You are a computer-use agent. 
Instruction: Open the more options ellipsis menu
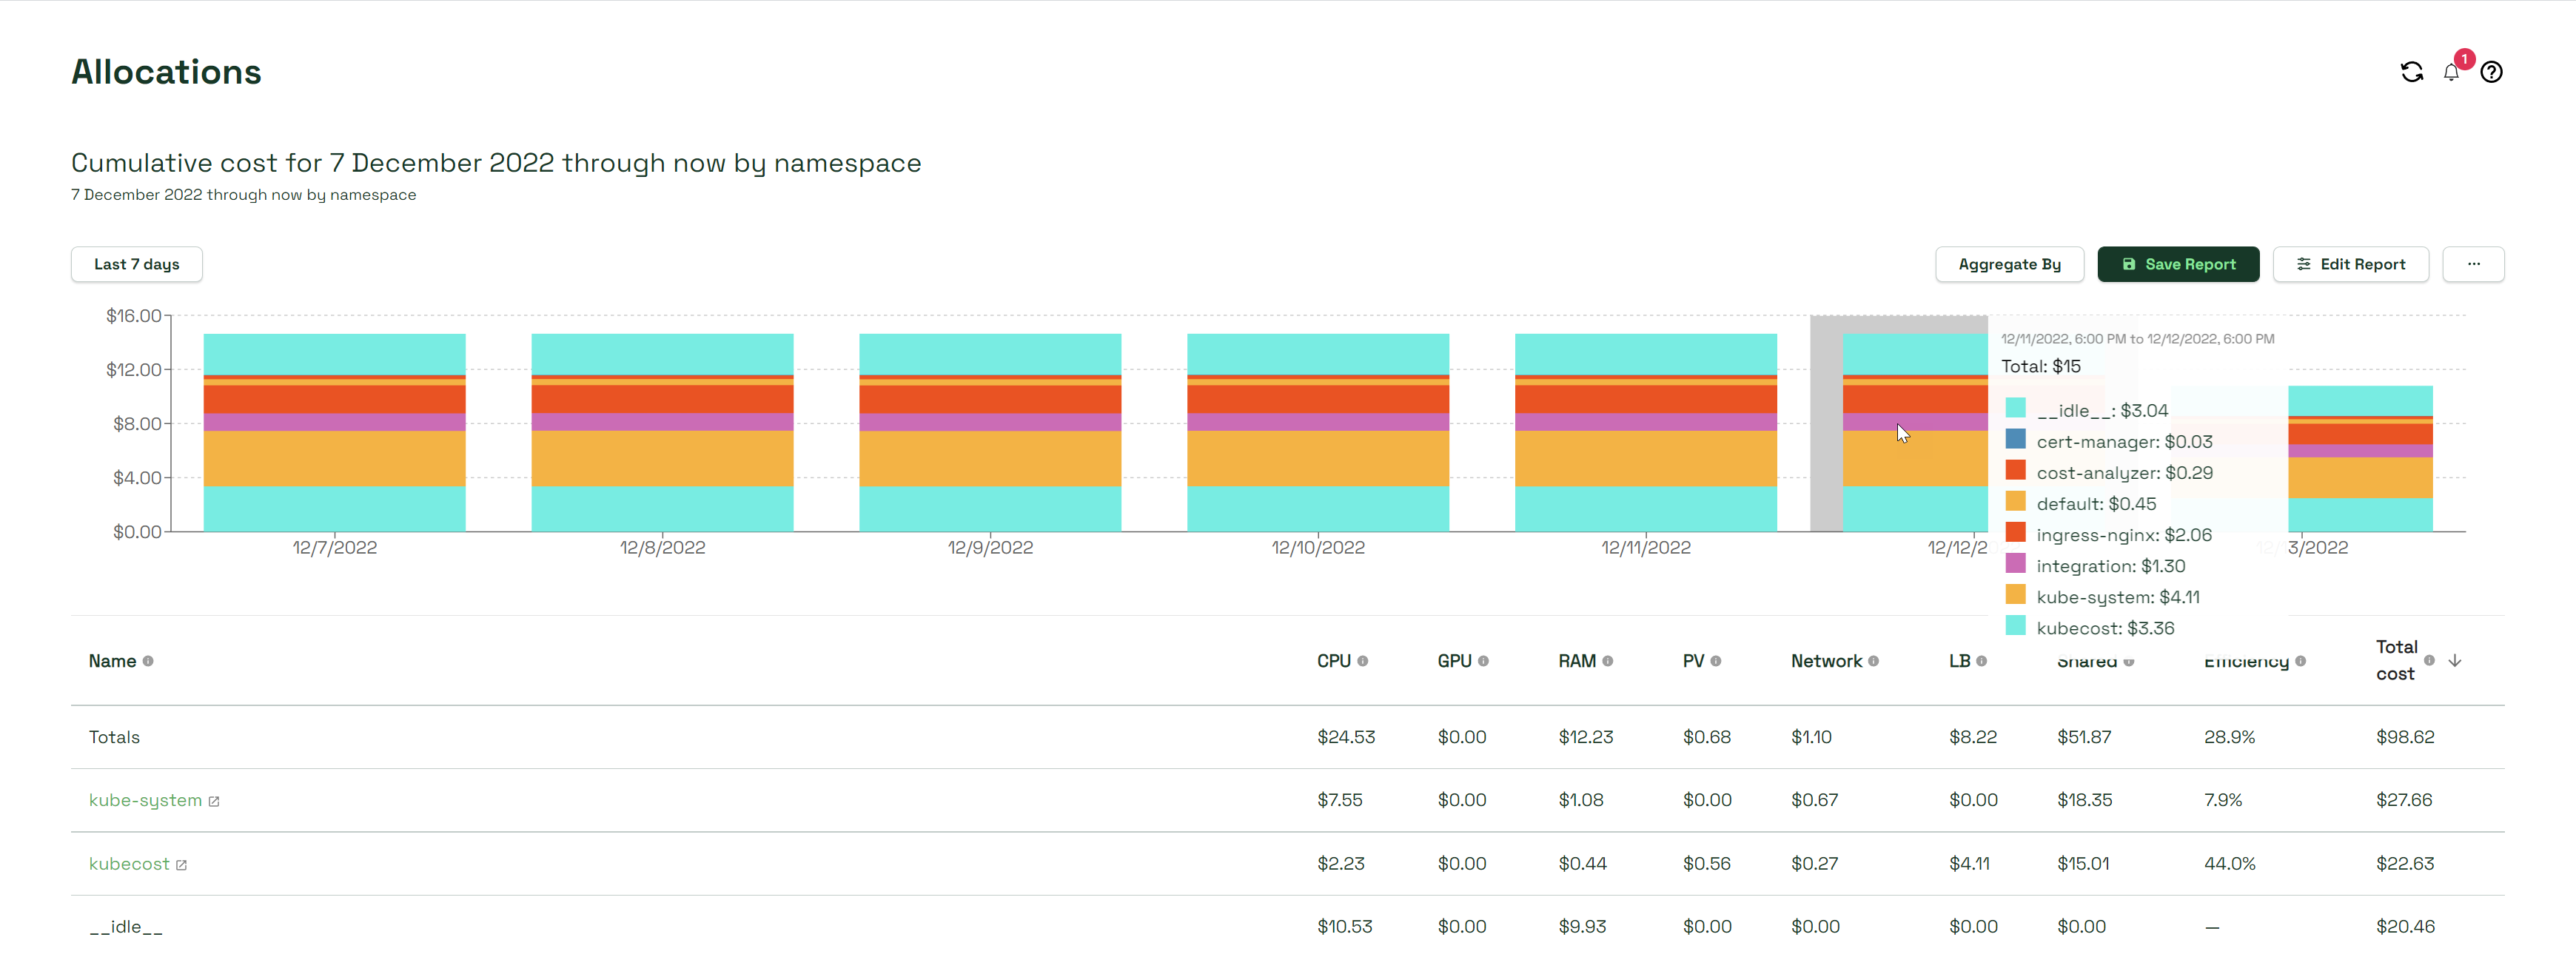point(2473,264)
